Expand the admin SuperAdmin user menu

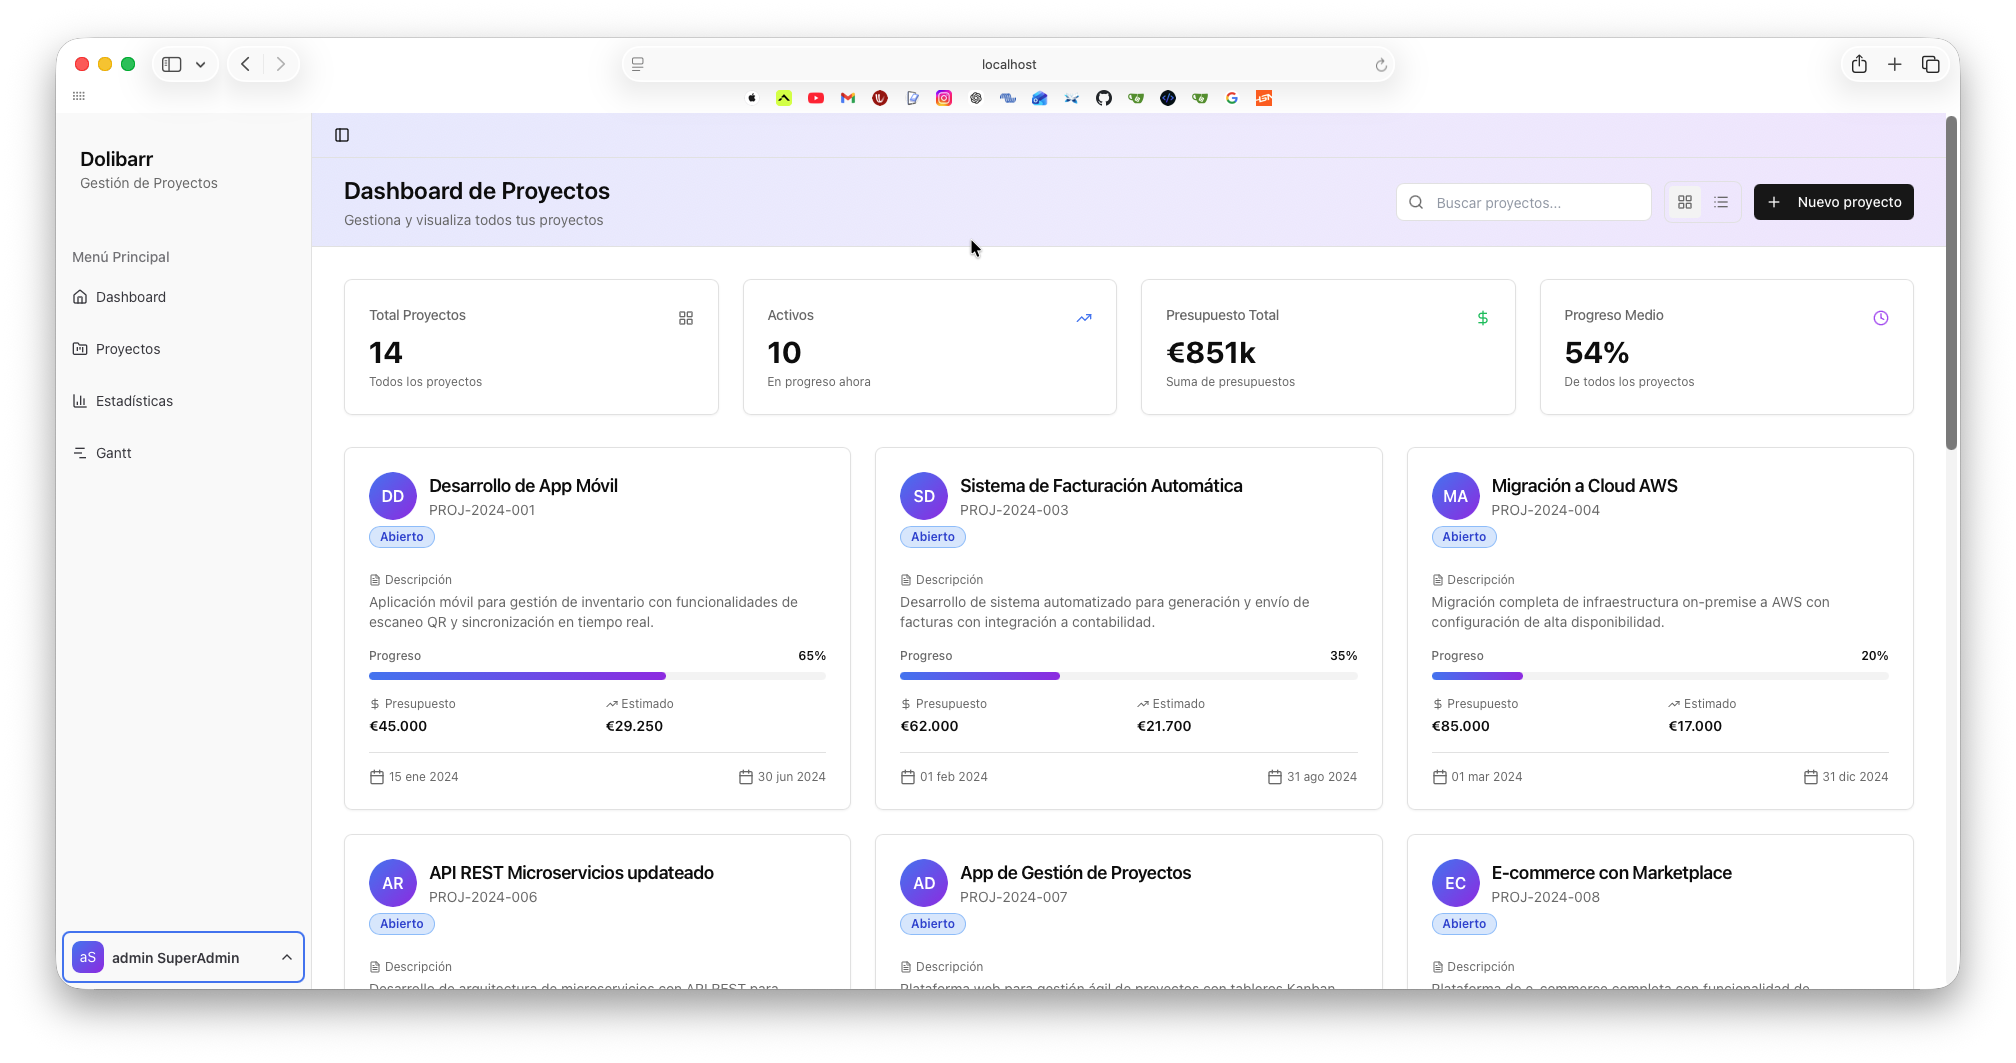183,957
